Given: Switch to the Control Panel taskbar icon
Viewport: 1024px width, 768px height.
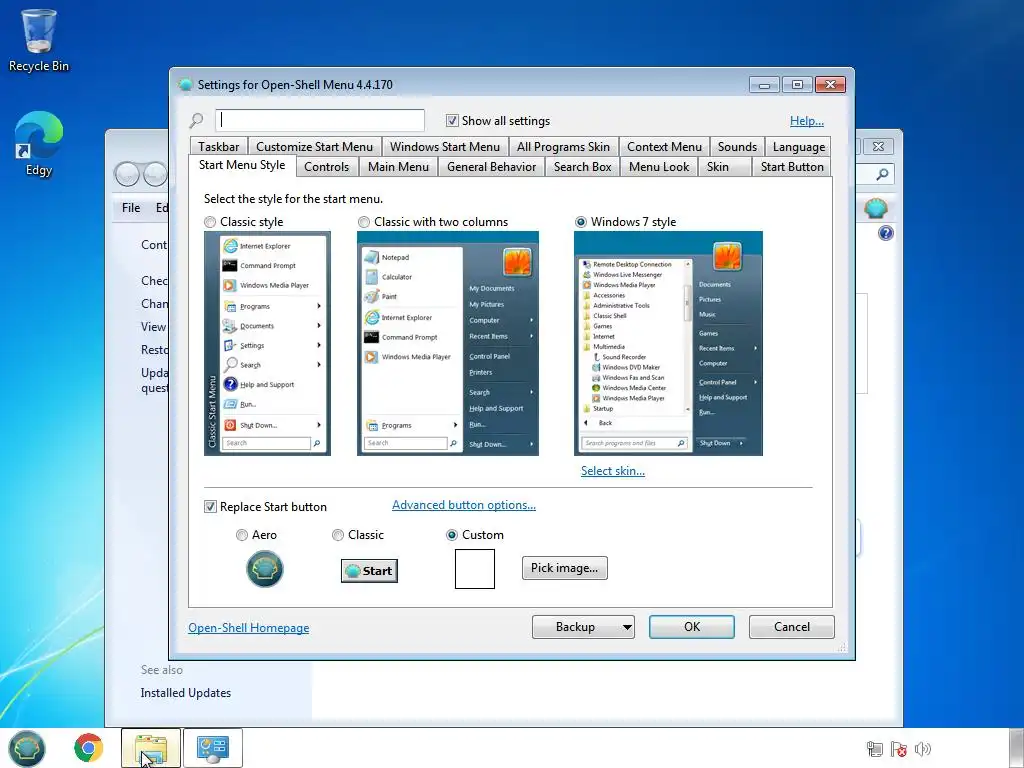Looking at the screenshot, I should pyautogui.click(x=213, y=748).
